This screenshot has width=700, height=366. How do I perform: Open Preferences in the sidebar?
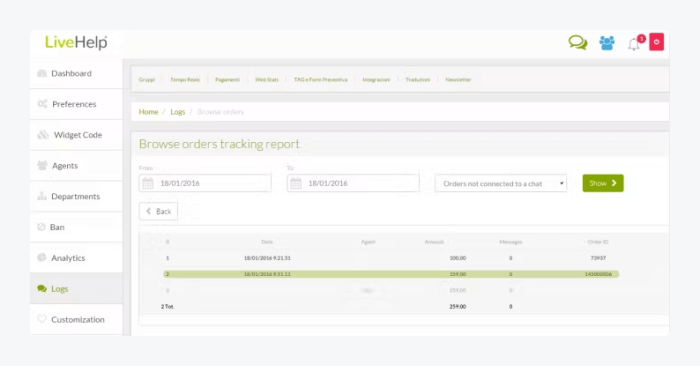click(76, 104)
